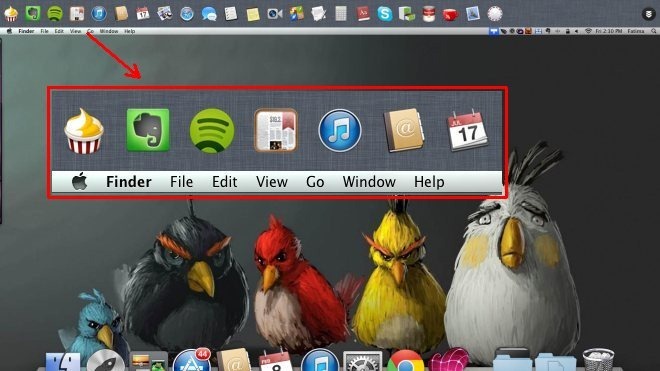Viewport: 660px width, 371px height.
Task: Open System Preferences gear in the Dock
Action: (362, 362)
